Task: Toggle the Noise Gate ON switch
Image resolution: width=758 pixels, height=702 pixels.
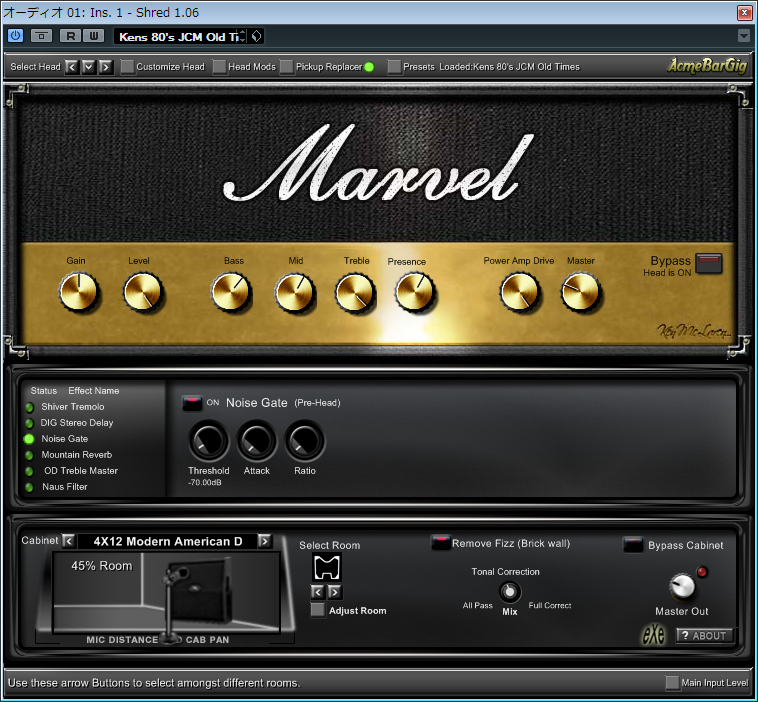Action: (192, 403)
